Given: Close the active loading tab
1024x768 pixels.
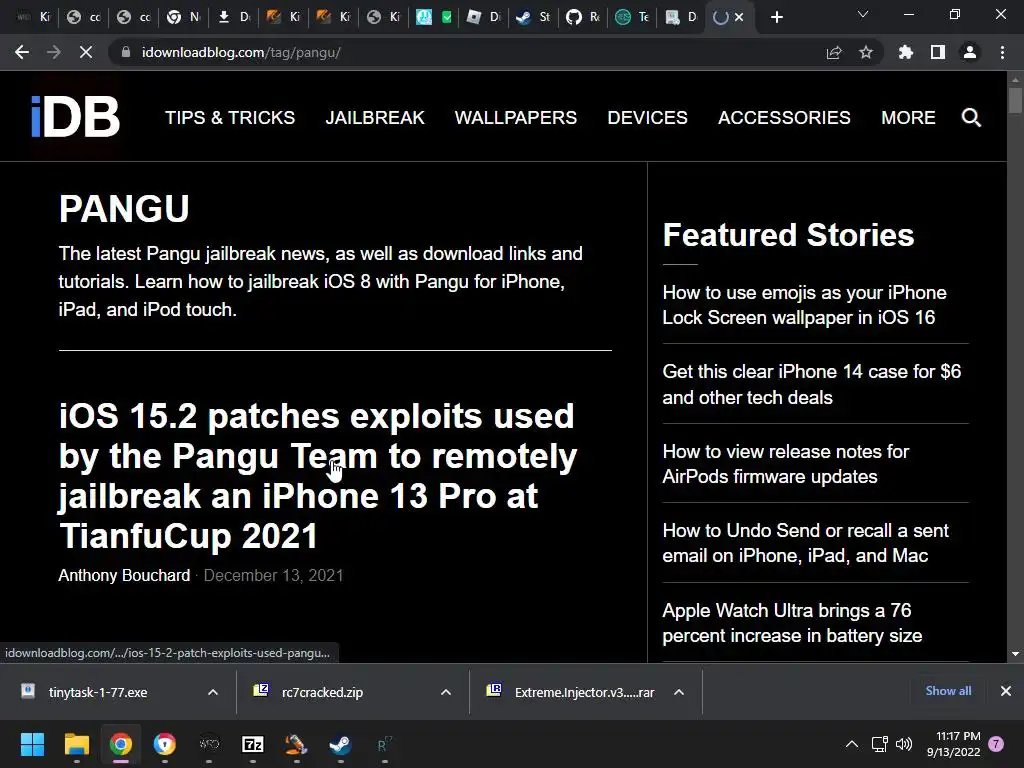Looking at the screenshot, I should point(739,18).
